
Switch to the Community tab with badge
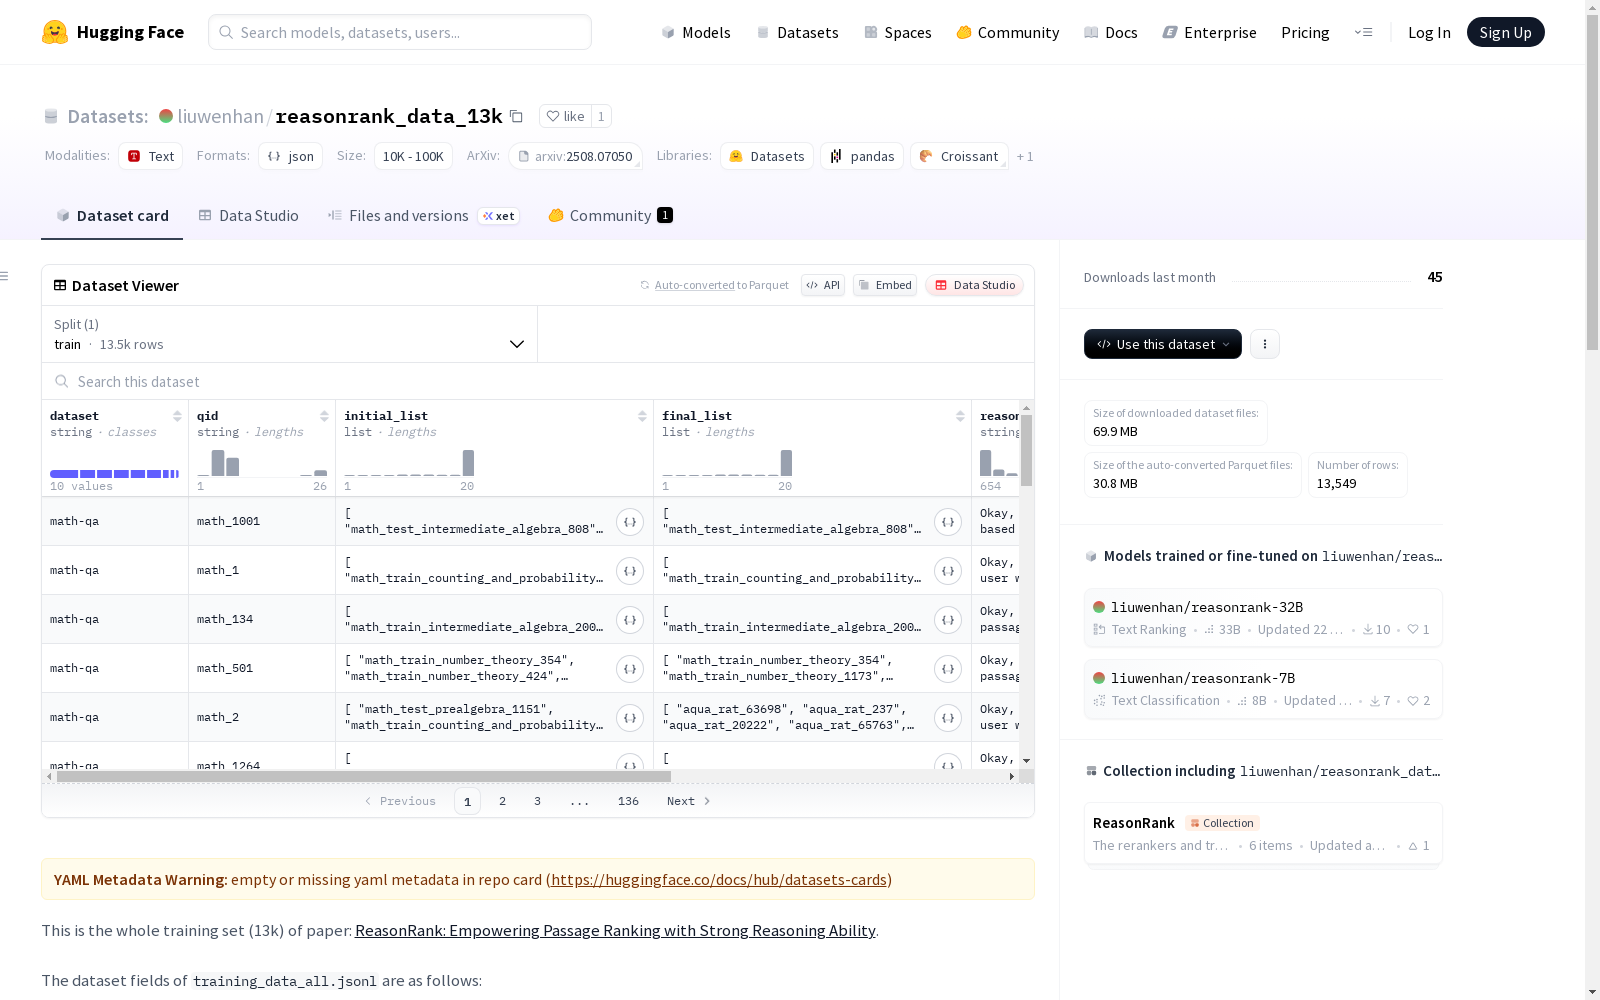(x=610, y=216)
